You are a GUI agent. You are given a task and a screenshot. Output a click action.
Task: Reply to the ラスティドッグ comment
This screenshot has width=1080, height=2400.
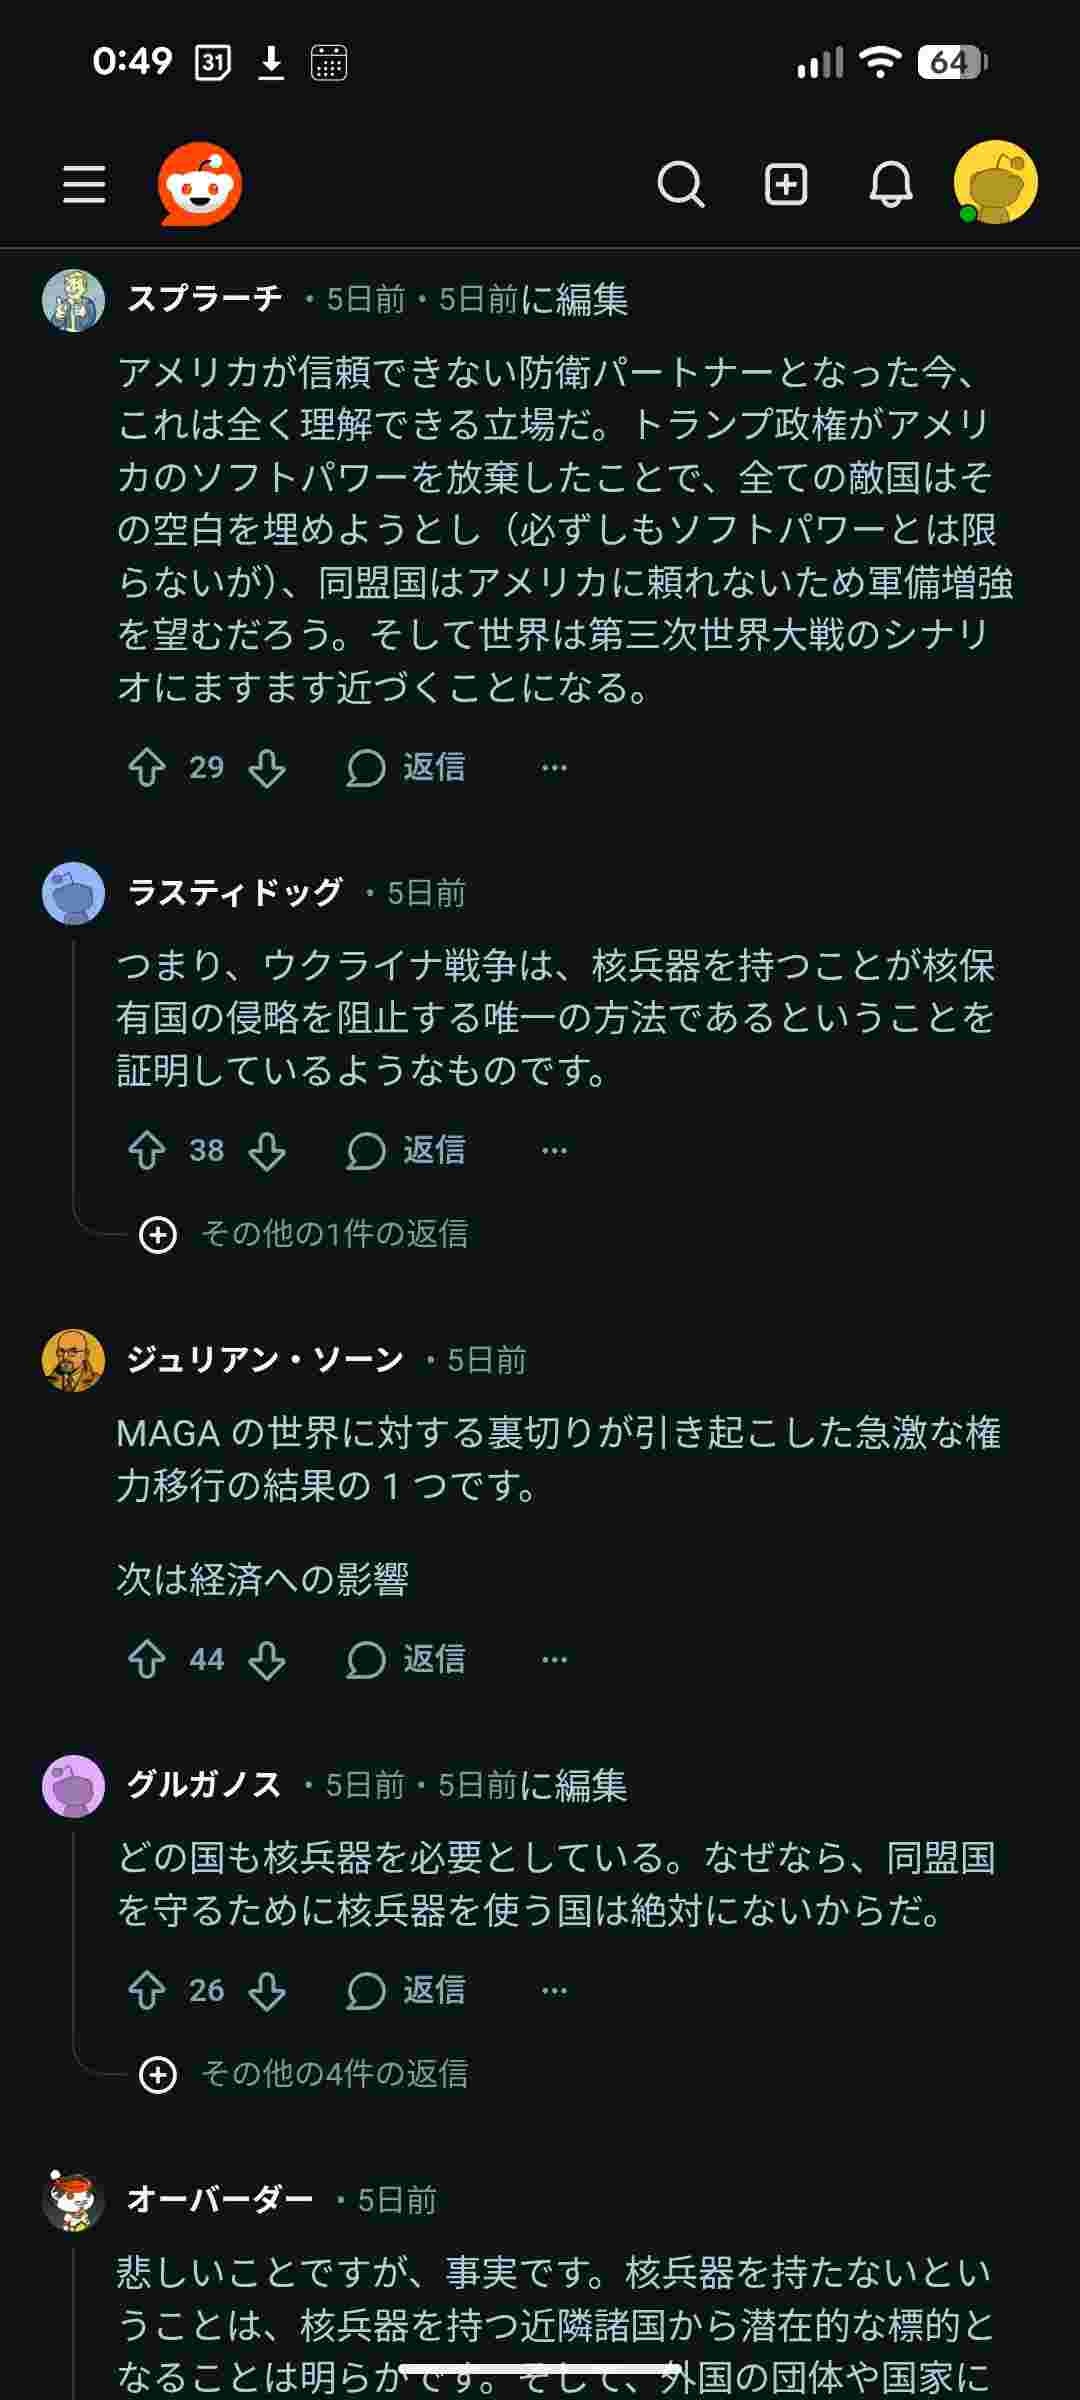tap(406, 1151)
